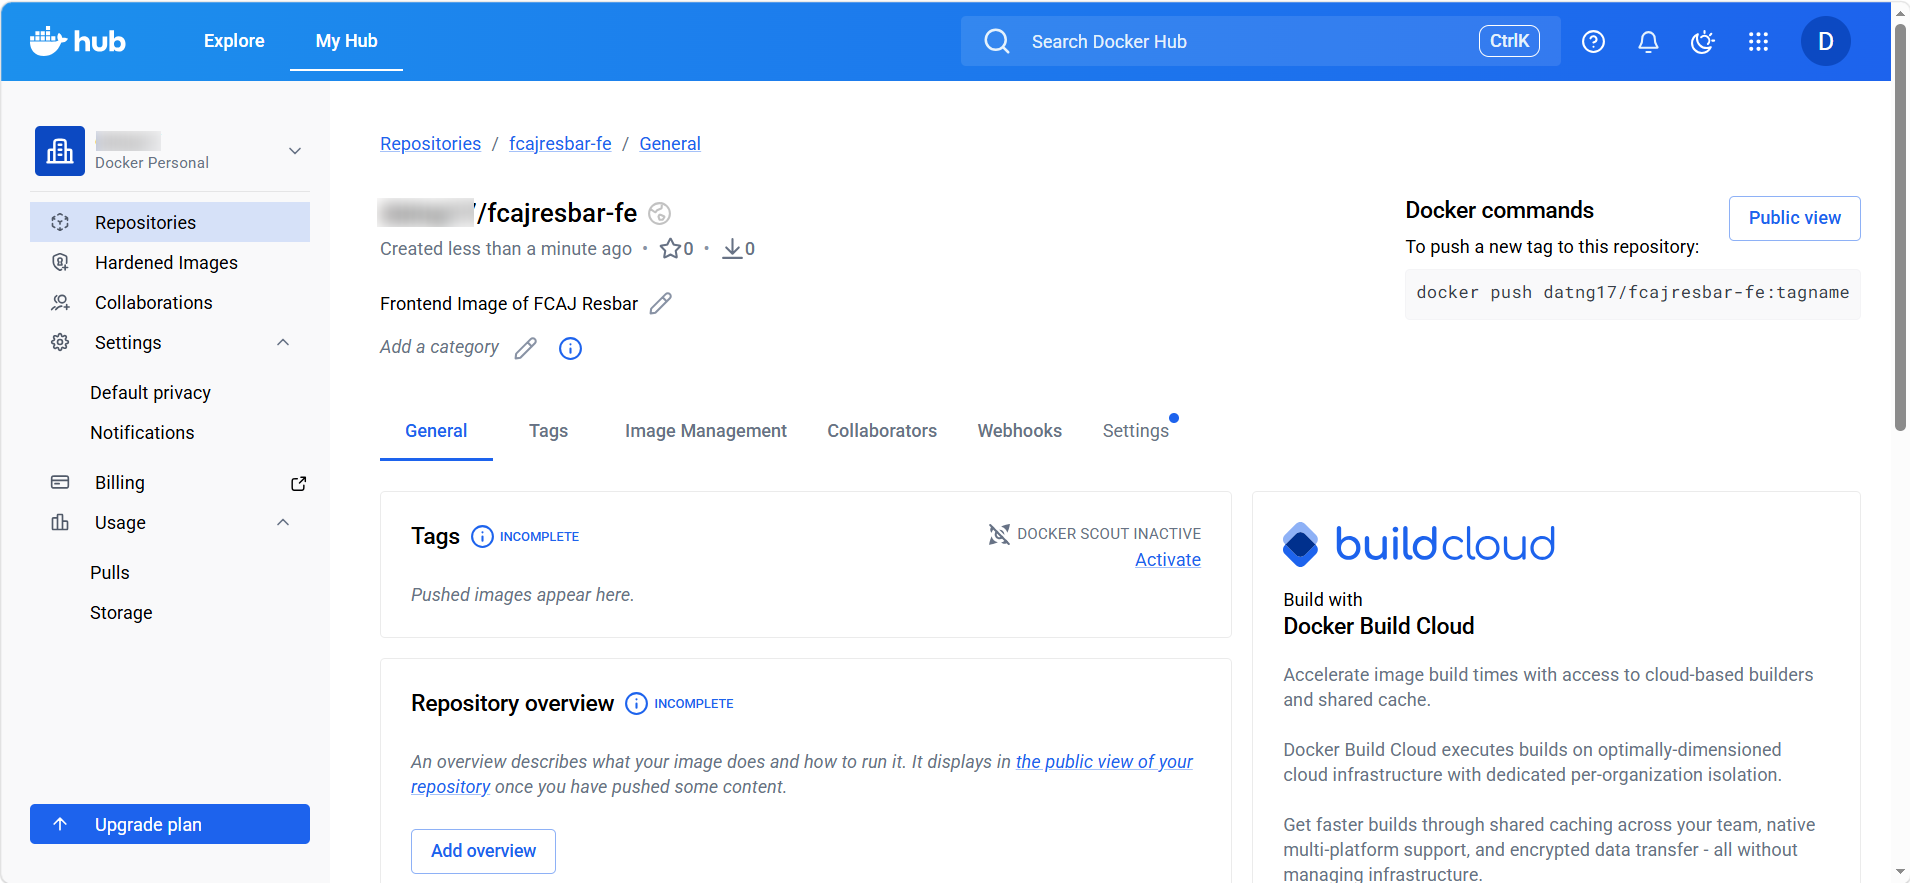Open the user account avatar D

point(1826,41)
